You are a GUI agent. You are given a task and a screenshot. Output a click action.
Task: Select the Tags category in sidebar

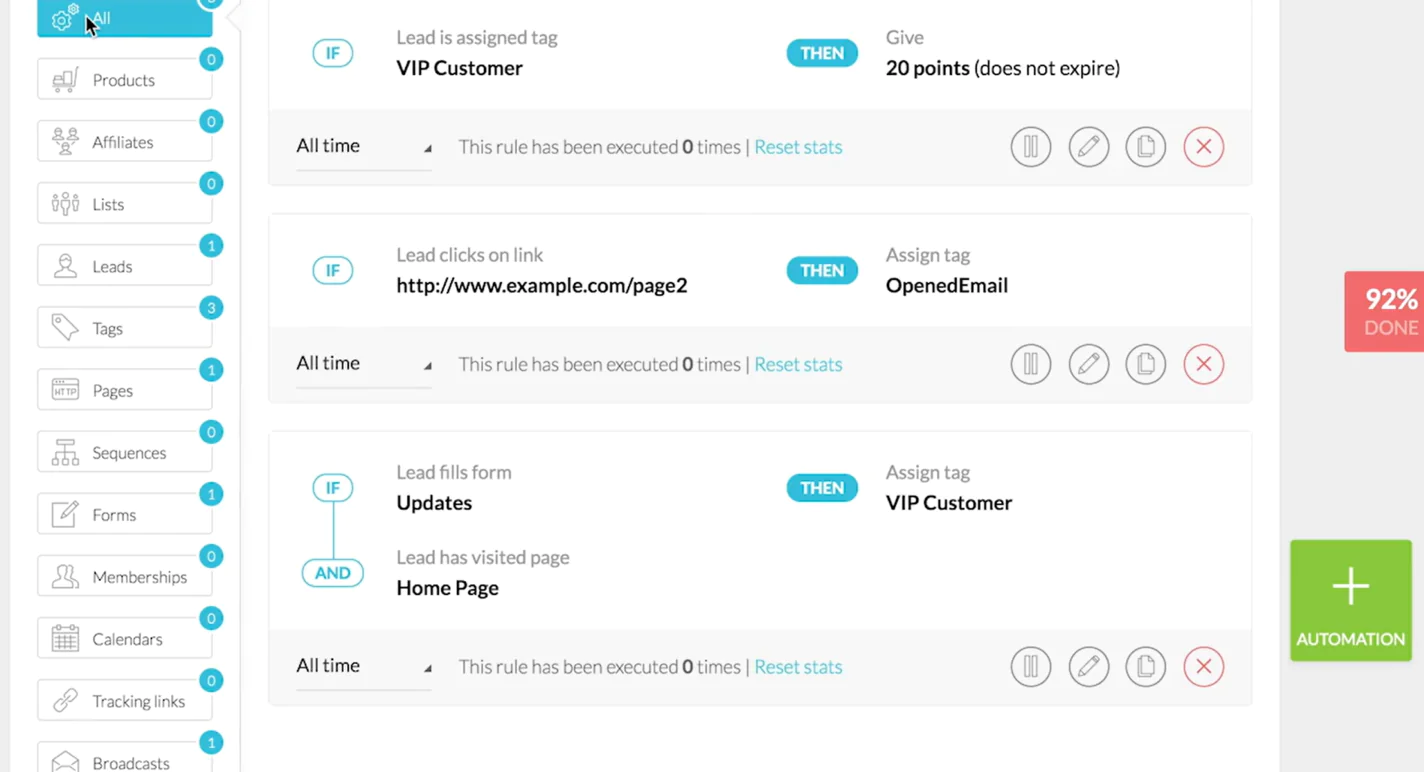124,328
